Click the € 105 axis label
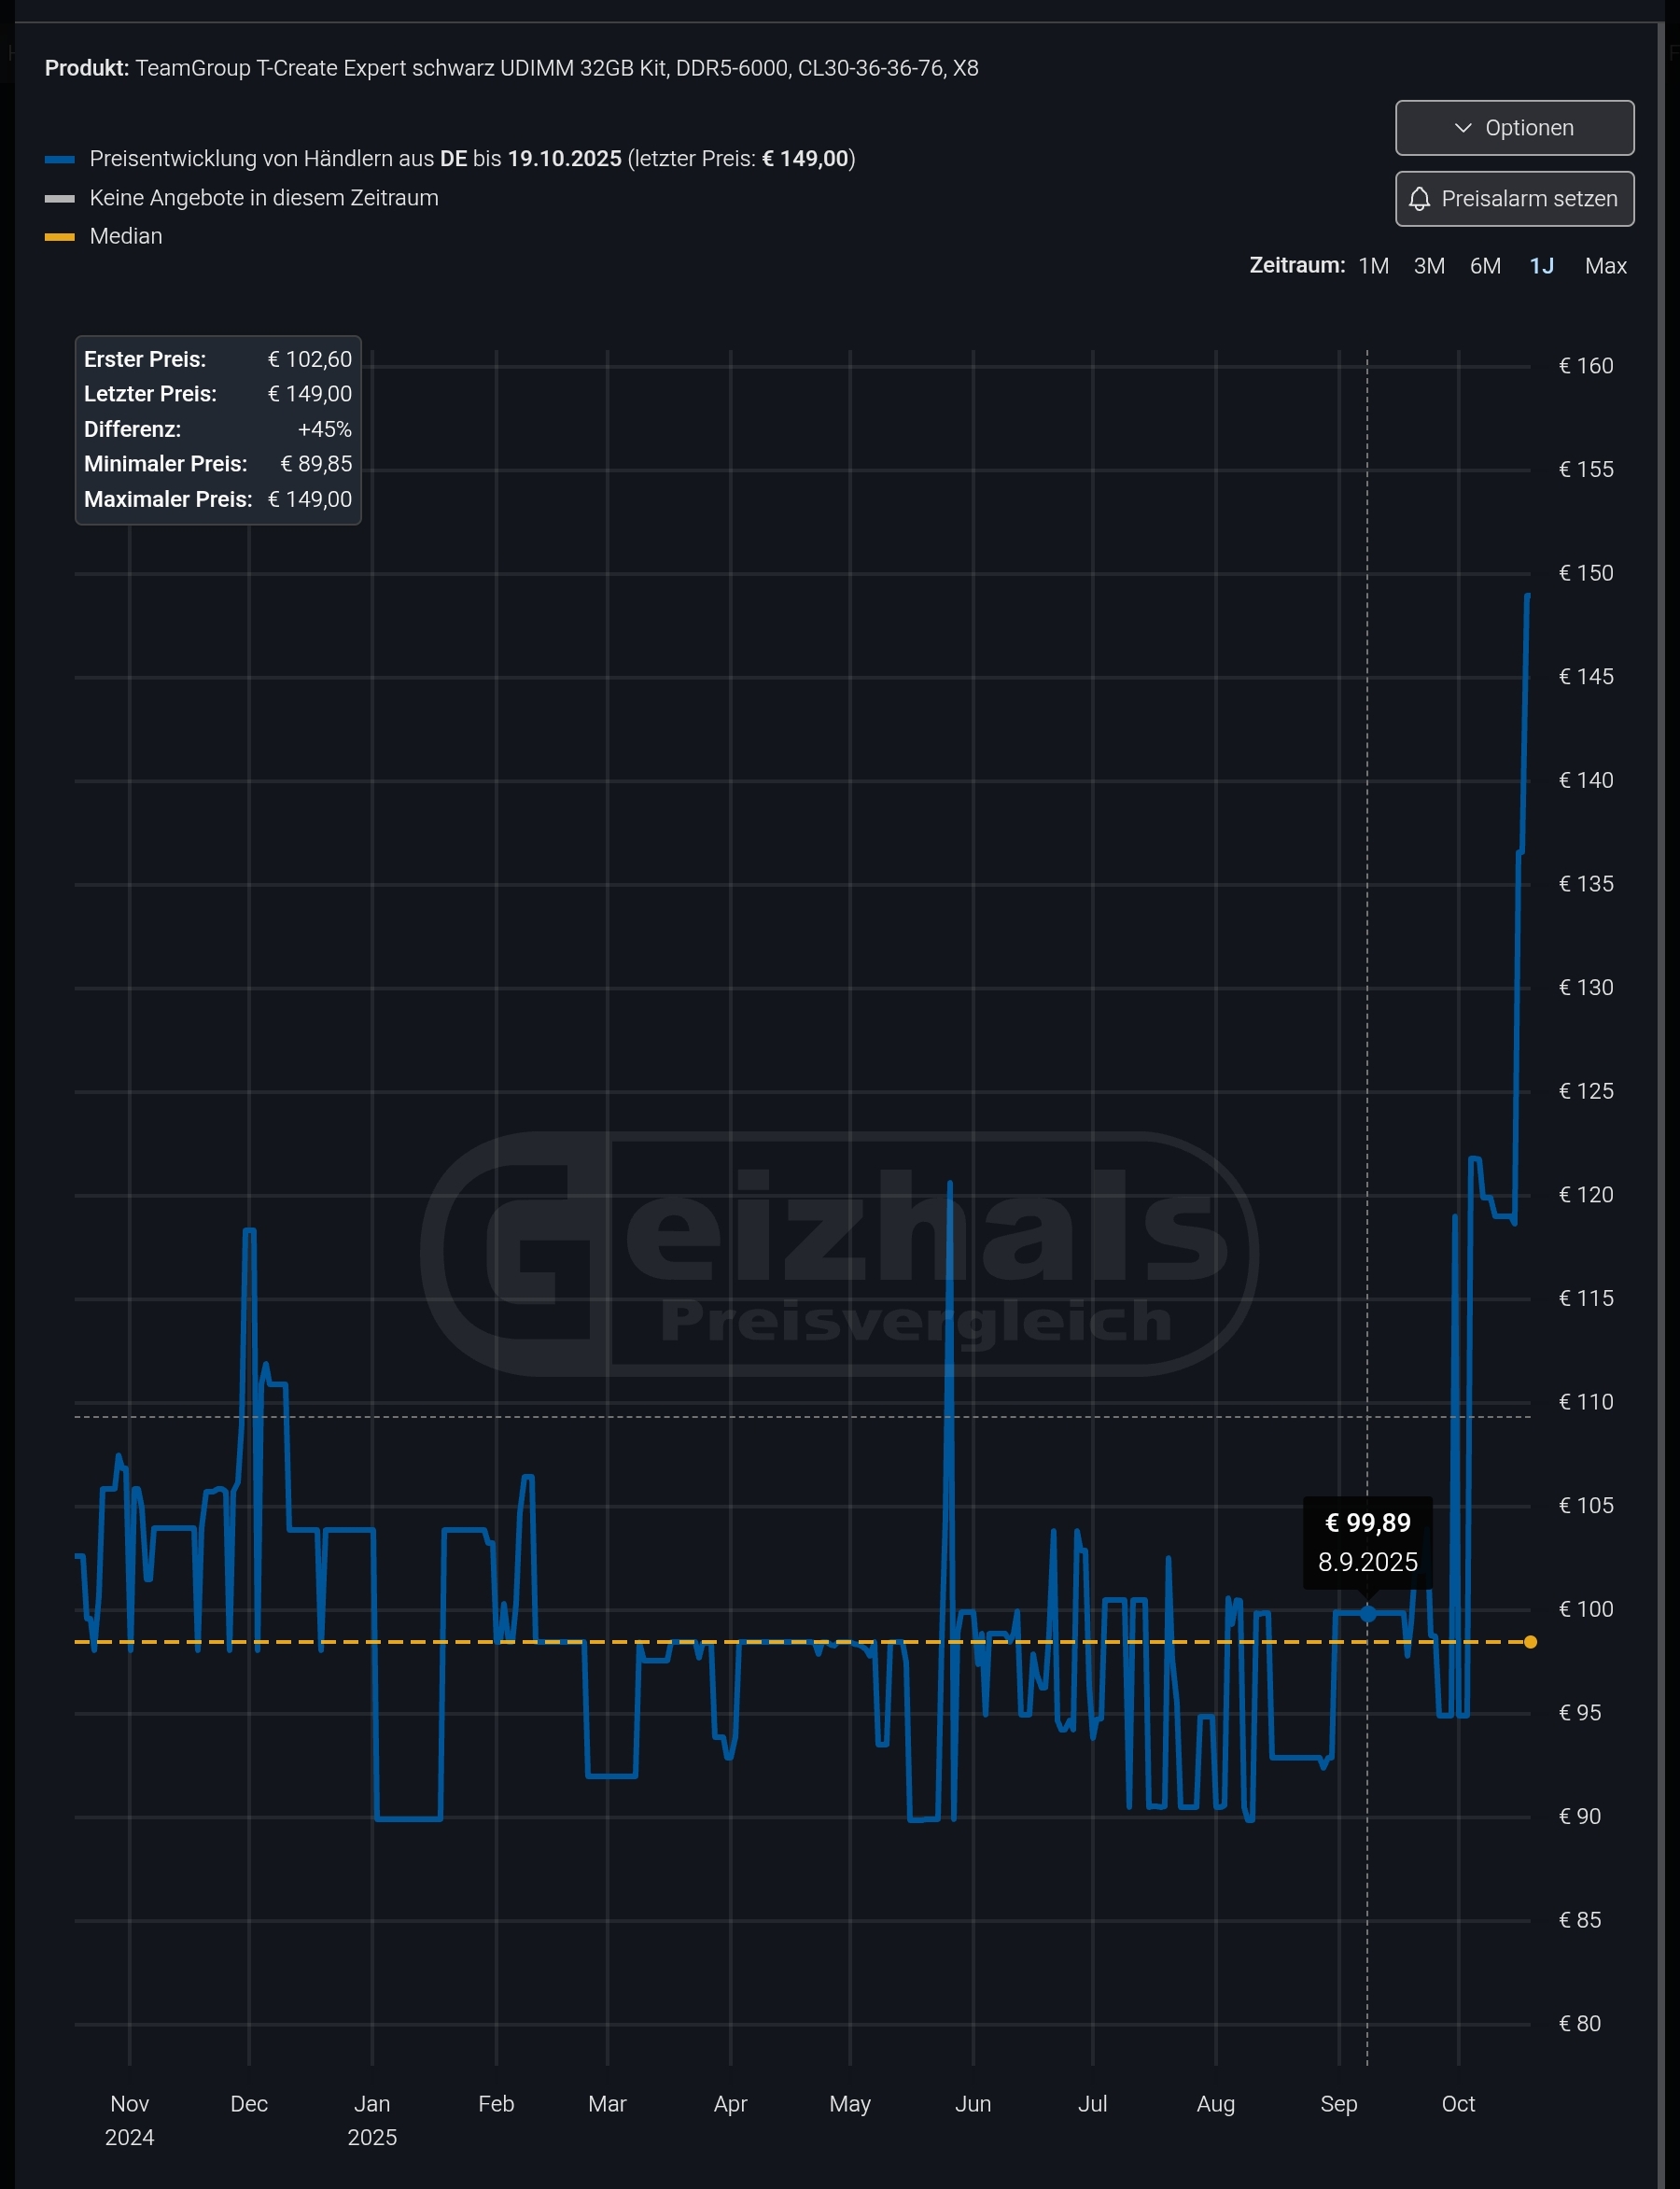Screen dimensions: 1680x2189 [x=1586, y=1506]
